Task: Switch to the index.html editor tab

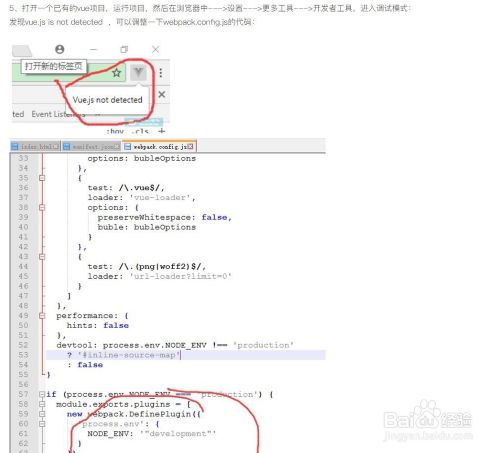Action: click(x=35, y=146)
